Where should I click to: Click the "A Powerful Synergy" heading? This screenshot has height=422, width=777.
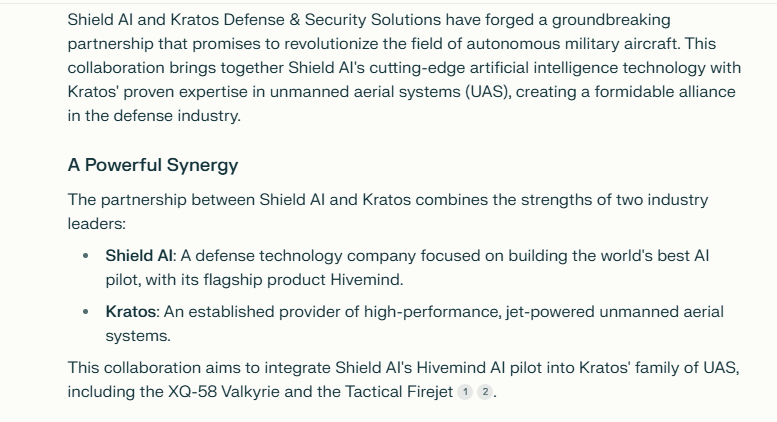point(153,164)
